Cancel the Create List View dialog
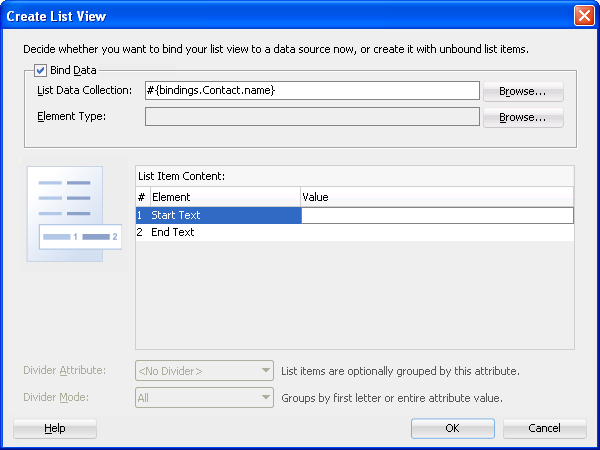 [x=545, y=428]
